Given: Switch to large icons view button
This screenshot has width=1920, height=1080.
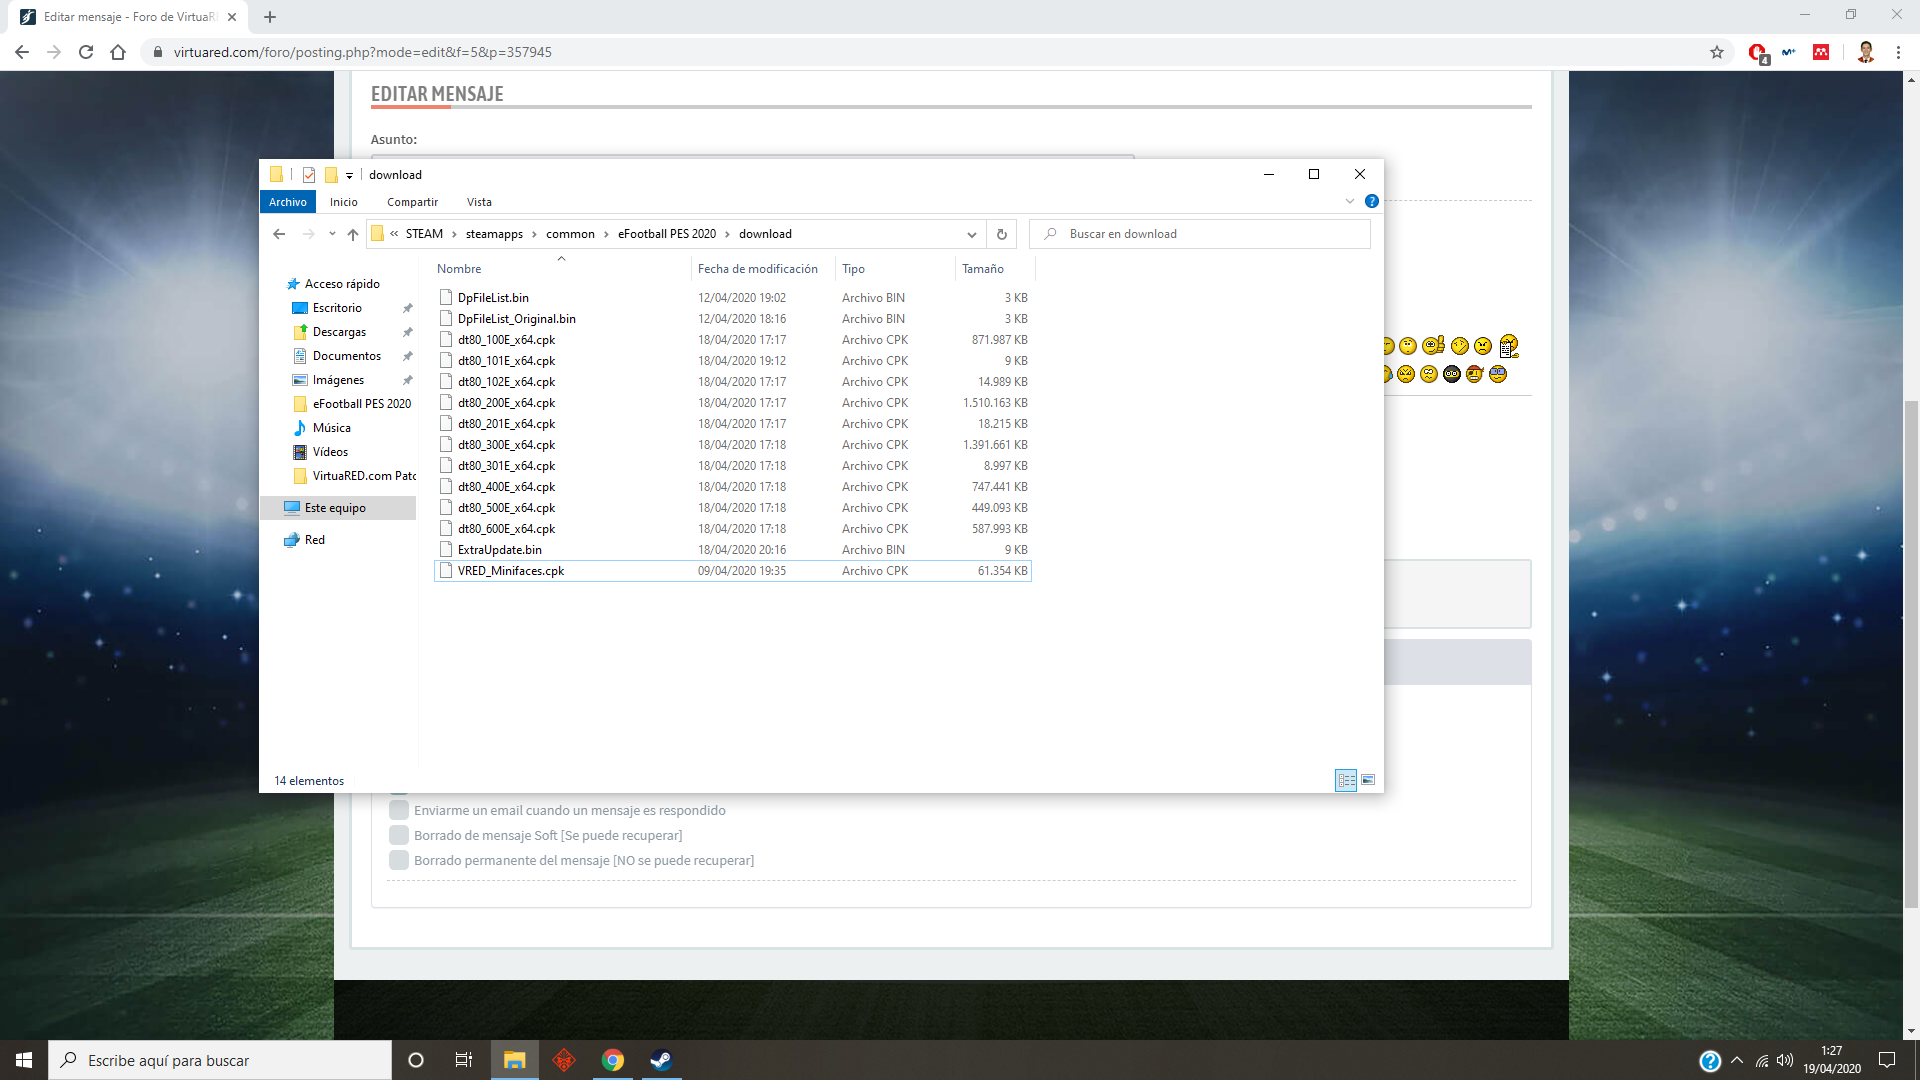Looking at the screenshot, I should tap(1368, 780).
